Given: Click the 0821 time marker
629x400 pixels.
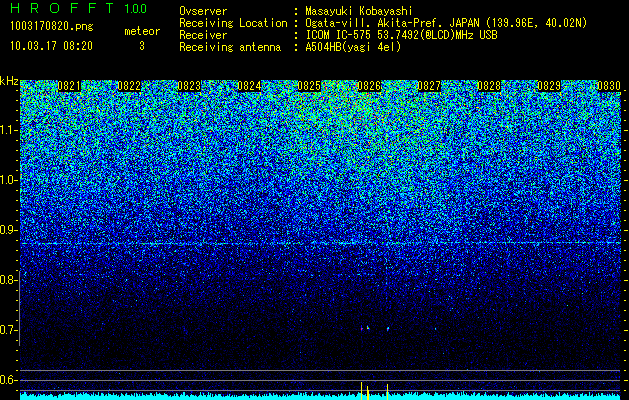Looking at the screenshot, I should coord(69,86).
